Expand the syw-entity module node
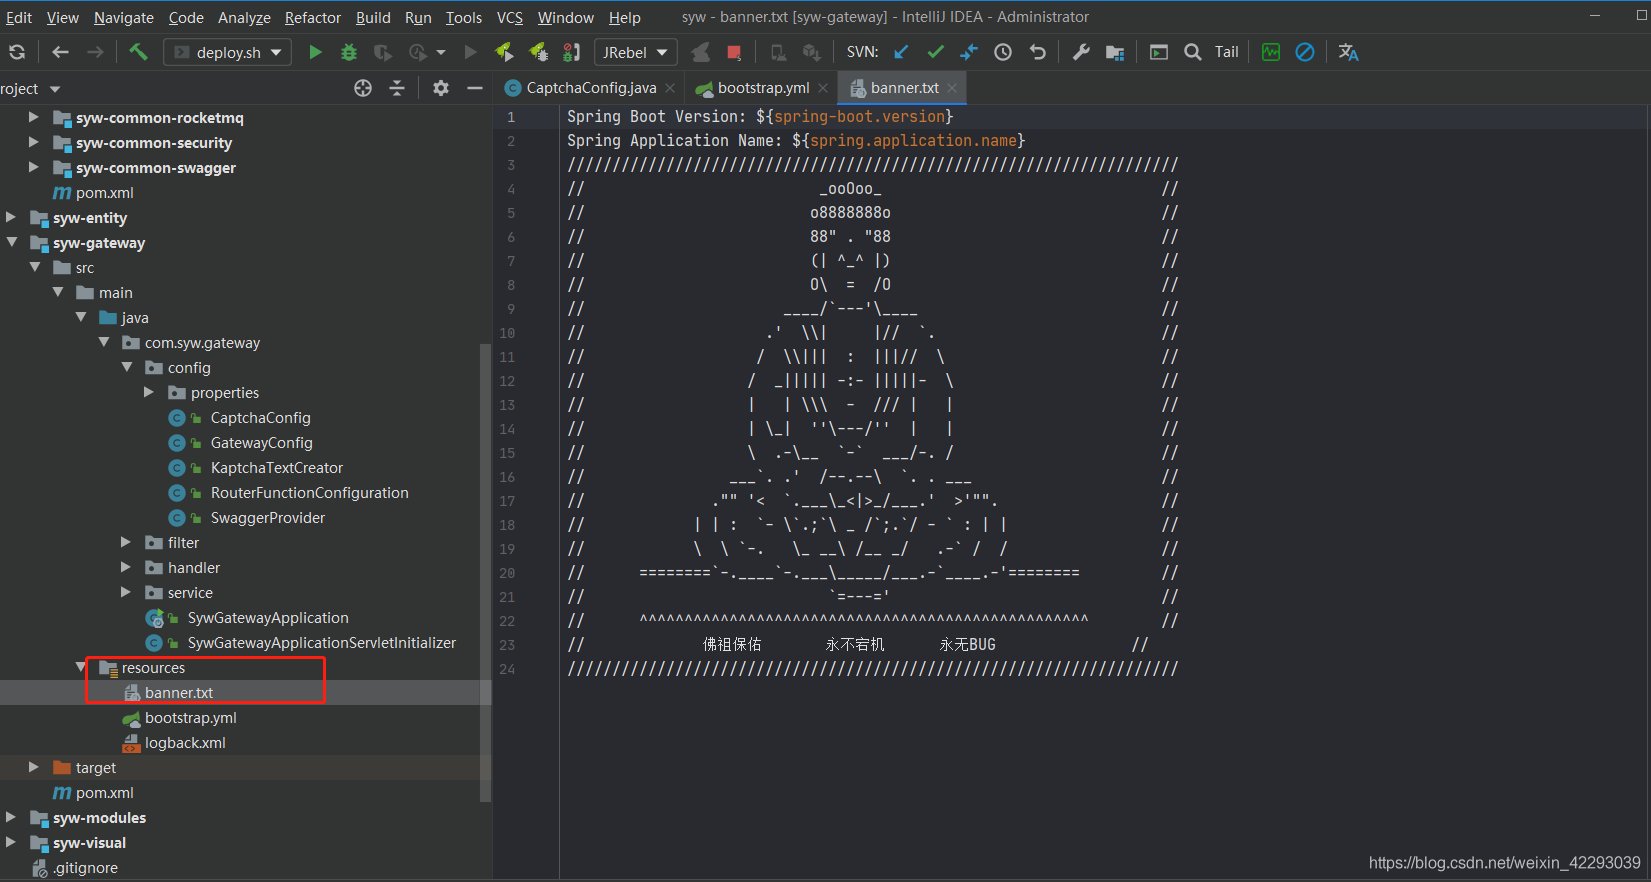Viewport: 1651px width, 882px height. [x=11, y=217]
